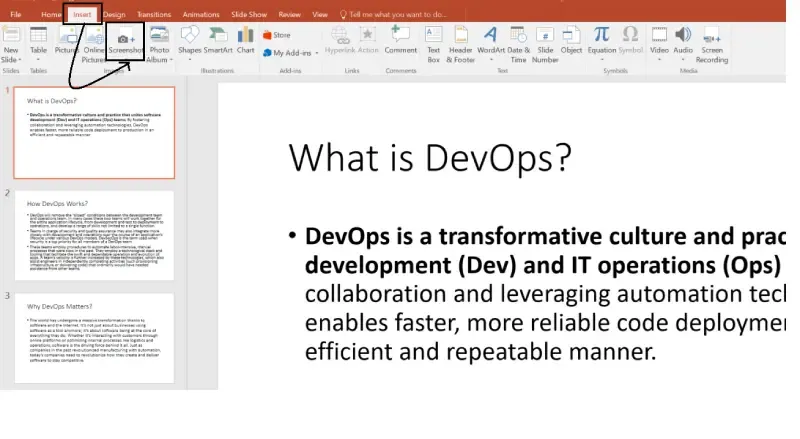Viewport: 800px width, 439px height.
Task: Insert Date & Time
Action: pos(518,44)
